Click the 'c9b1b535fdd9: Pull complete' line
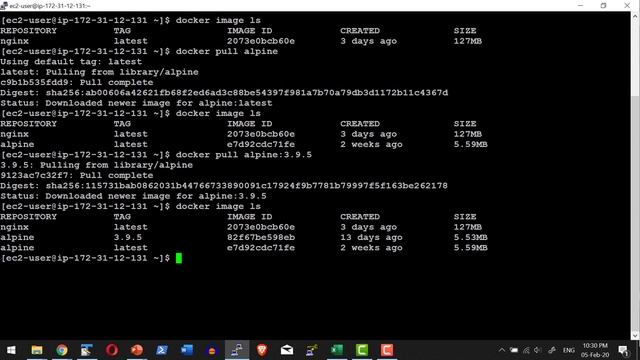 [77, 82]
